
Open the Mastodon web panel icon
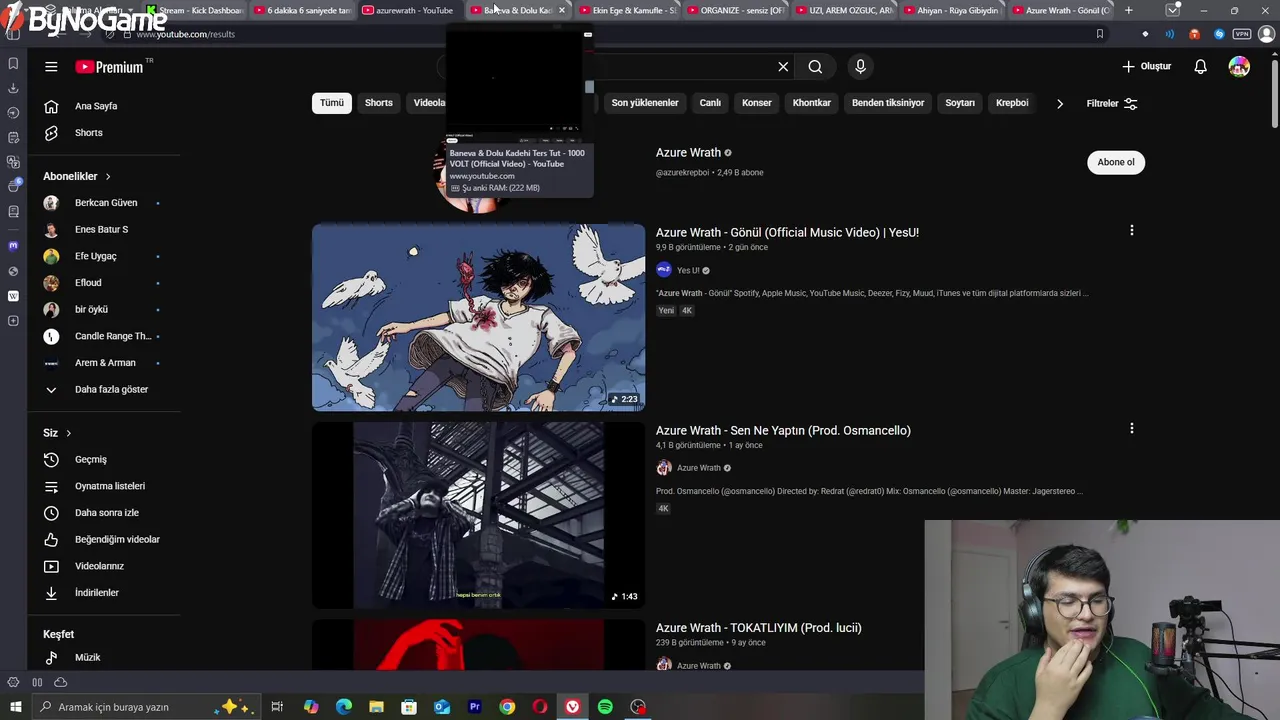click(13, 245)
